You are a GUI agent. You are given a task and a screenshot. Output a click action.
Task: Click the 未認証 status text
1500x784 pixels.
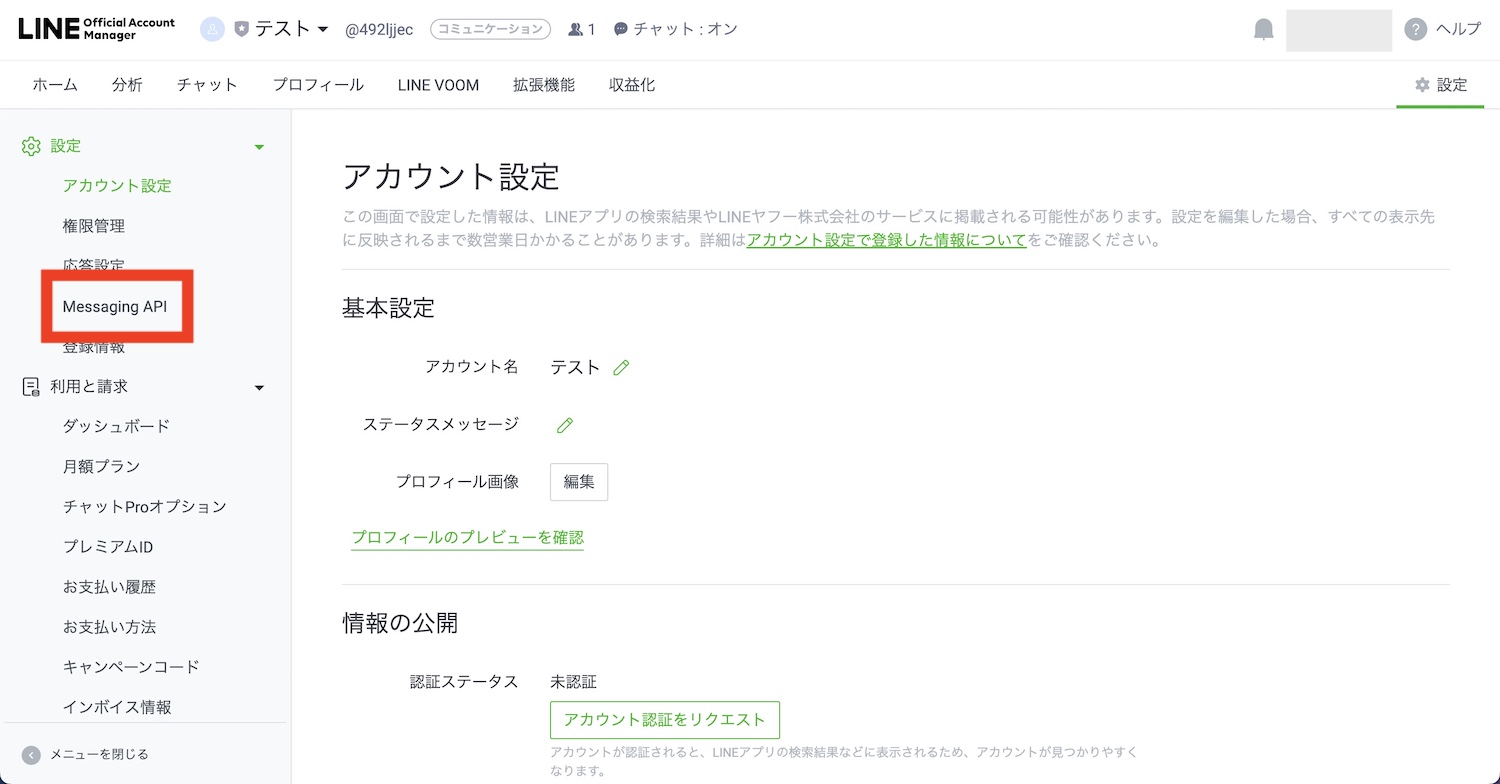click(574, 682)
